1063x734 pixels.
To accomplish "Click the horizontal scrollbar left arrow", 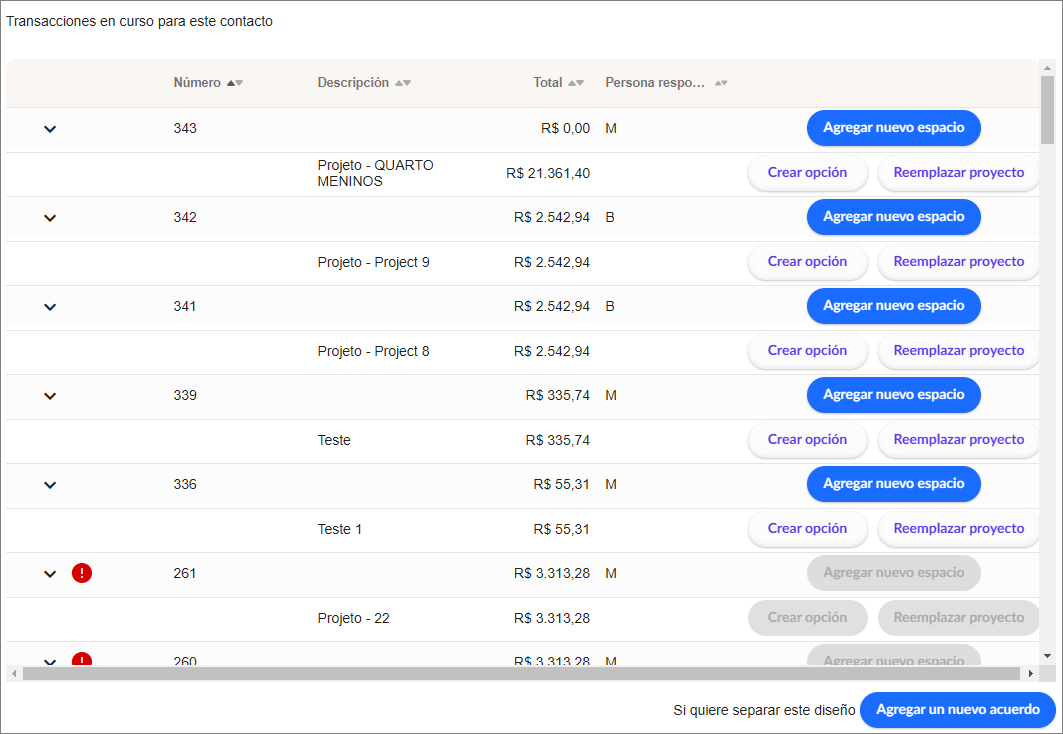I will pyautogui.click(x=14, y=673).
